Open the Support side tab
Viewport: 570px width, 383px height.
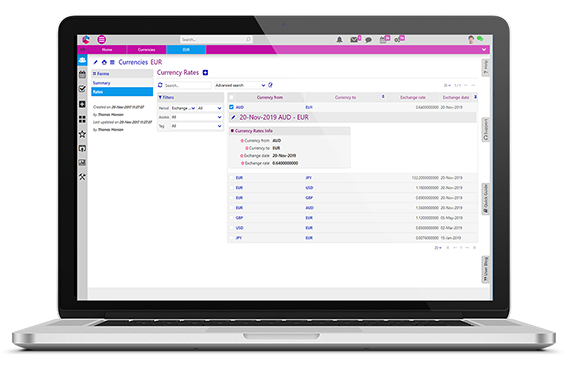(x=485, y=130)
